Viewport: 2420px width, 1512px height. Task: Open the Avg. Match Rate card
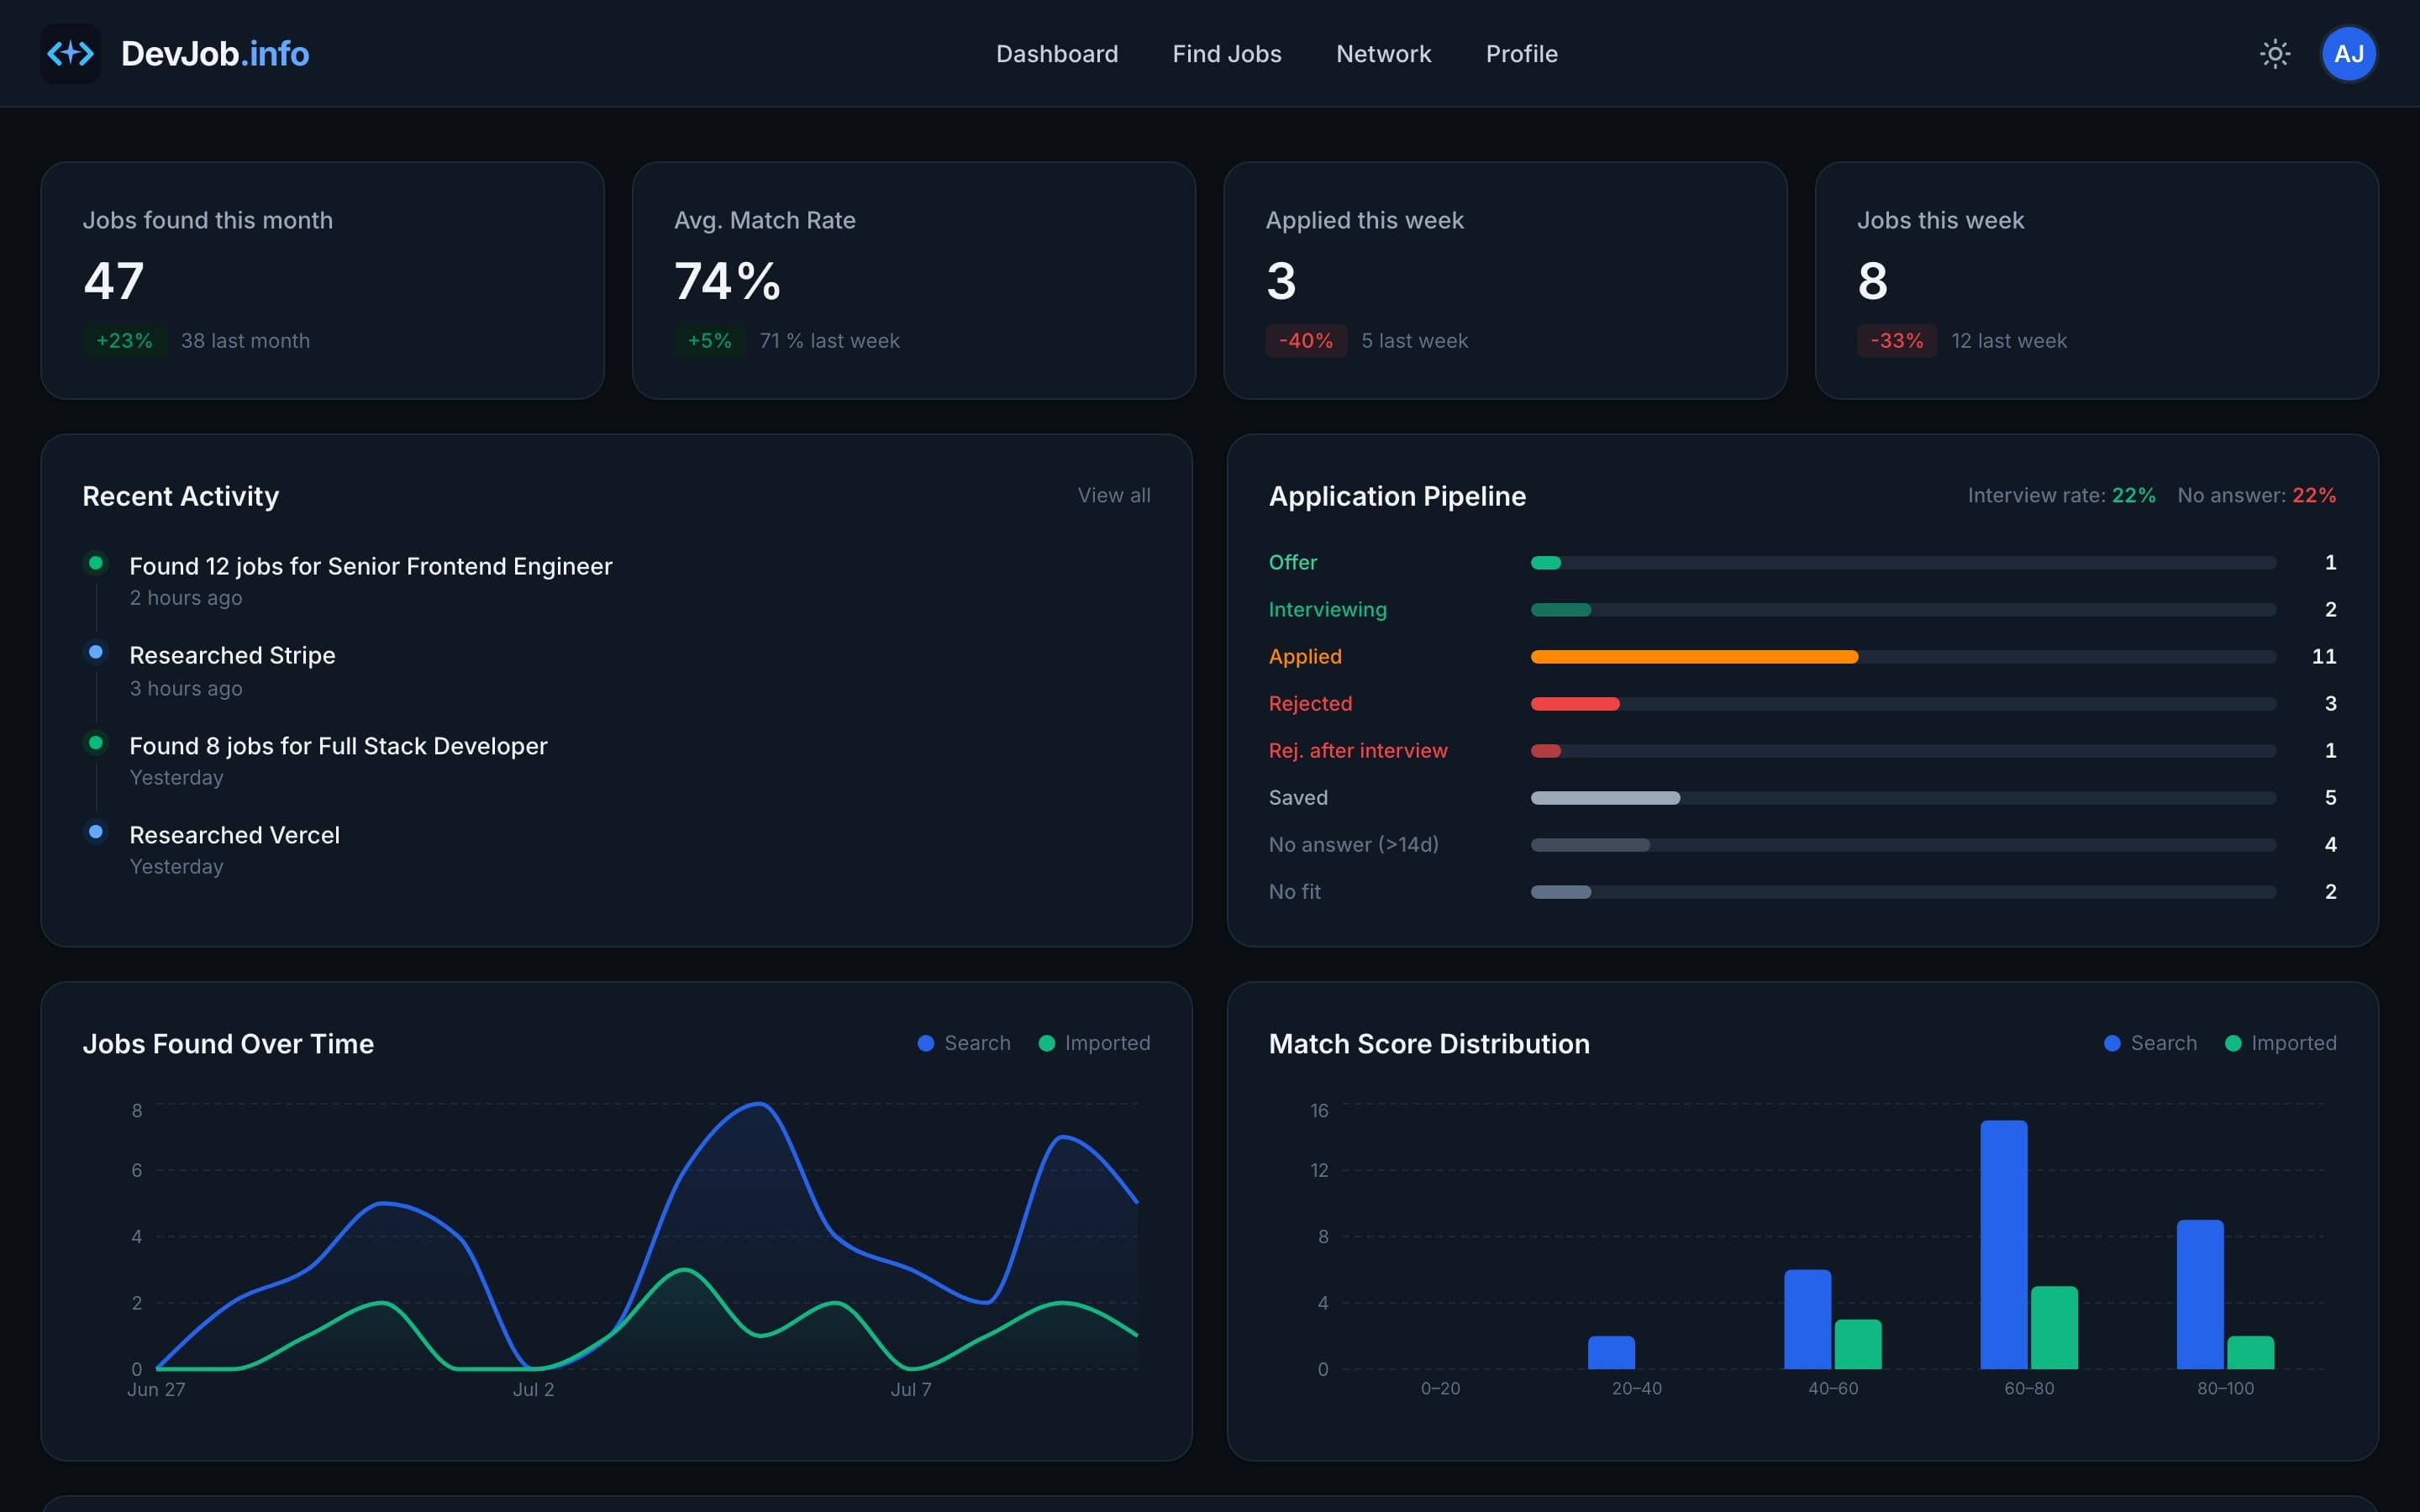(x=914, y=280)
